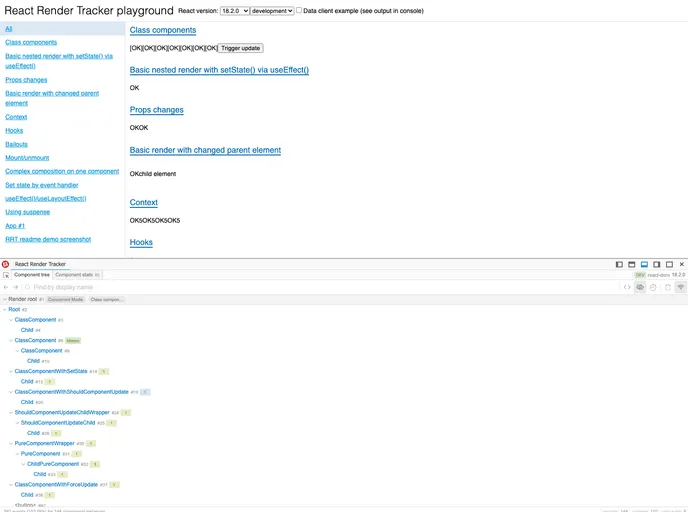Open Hooks in the sidebar
This screenshot has height=512, width=688.
click(x=14, y=130)
